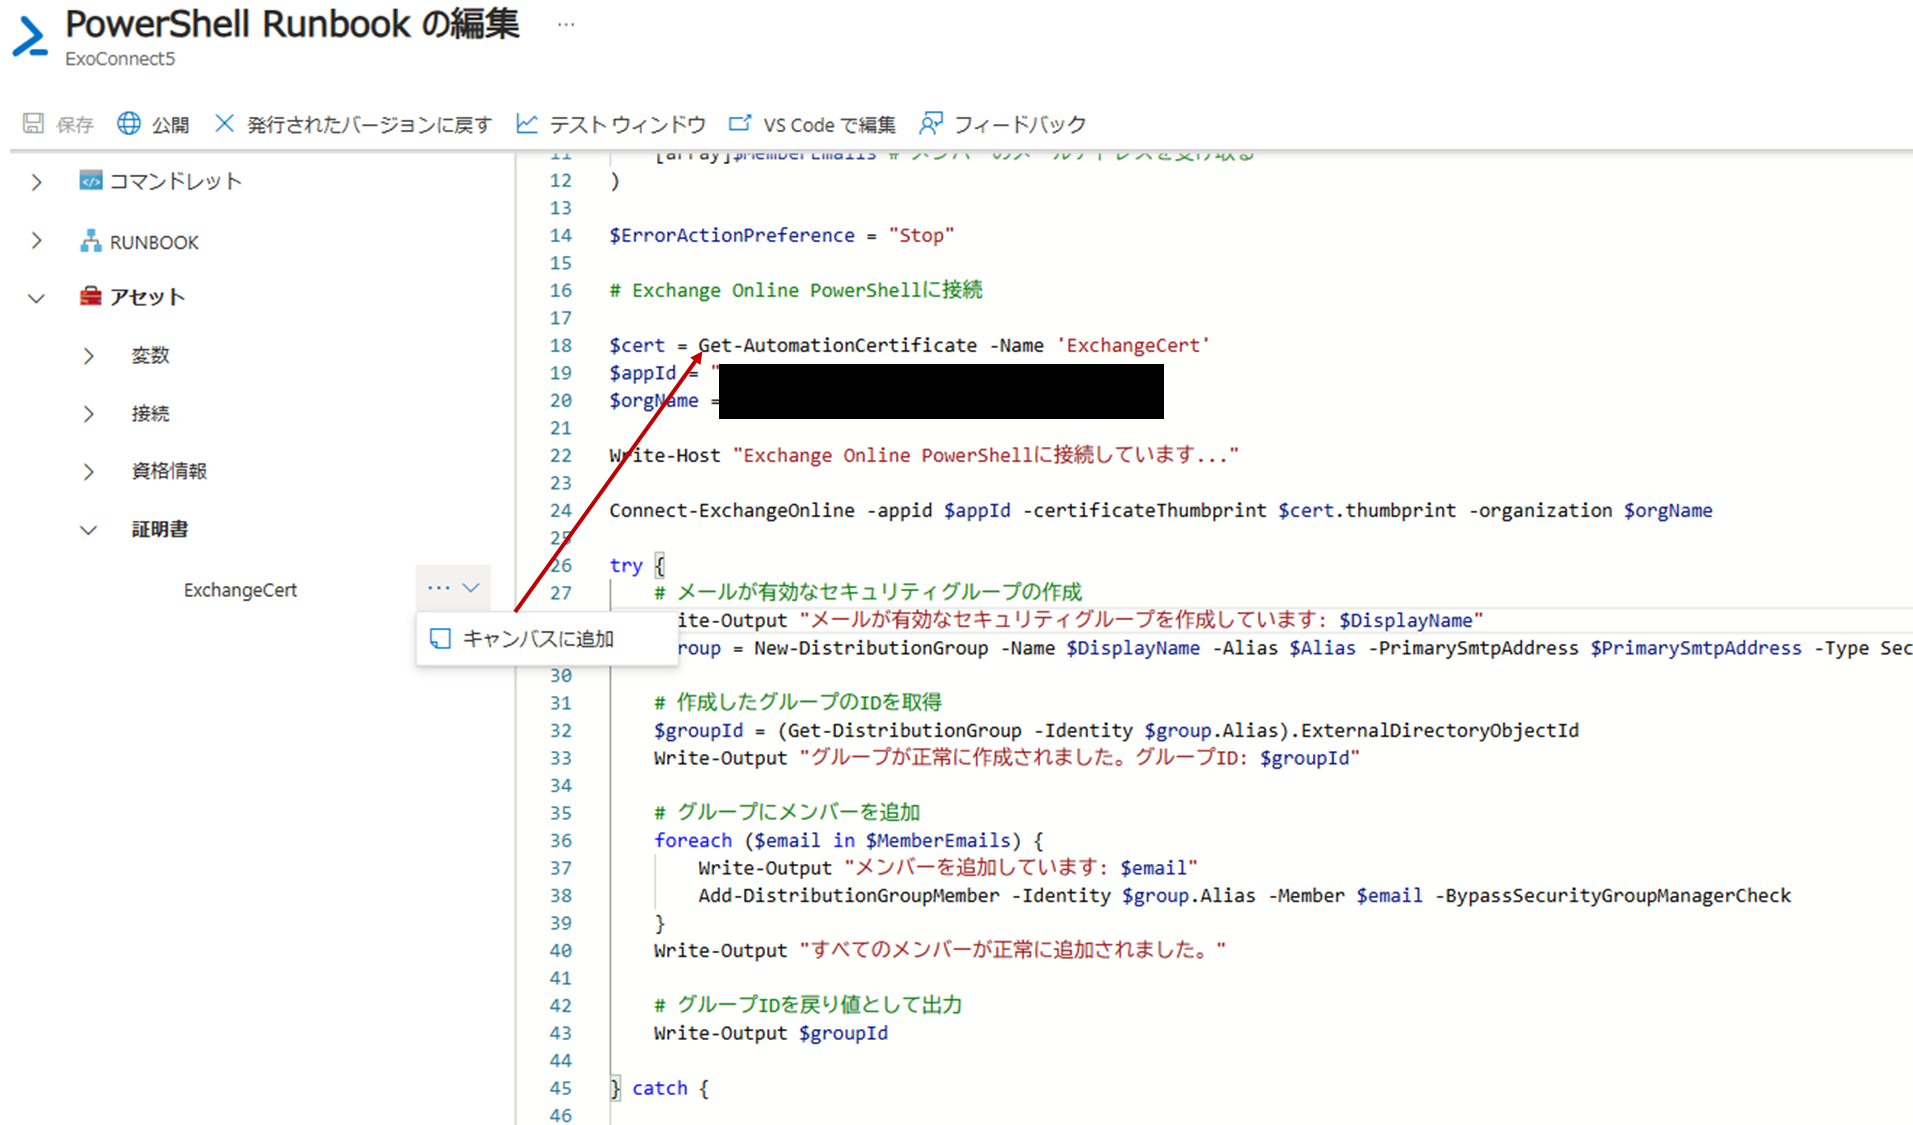The width and height of the screenshot is (1913, 1125).
Task: Click line number 24 in gutter
Action: click(561, 510)
